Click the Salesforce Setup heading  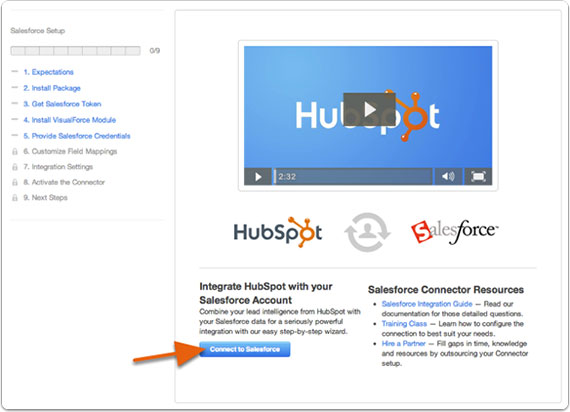click(37, 31)
